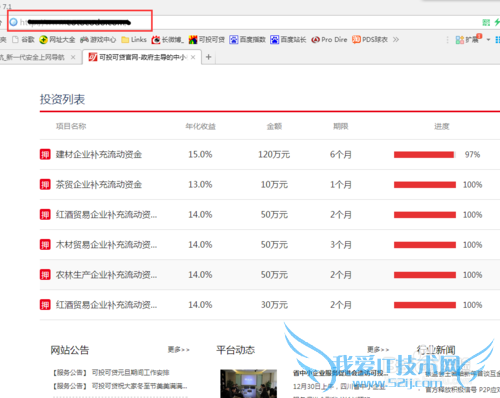The image size is (500, 398).
Task: Click the 120万元 amount
Action: (x=274, y=154)
